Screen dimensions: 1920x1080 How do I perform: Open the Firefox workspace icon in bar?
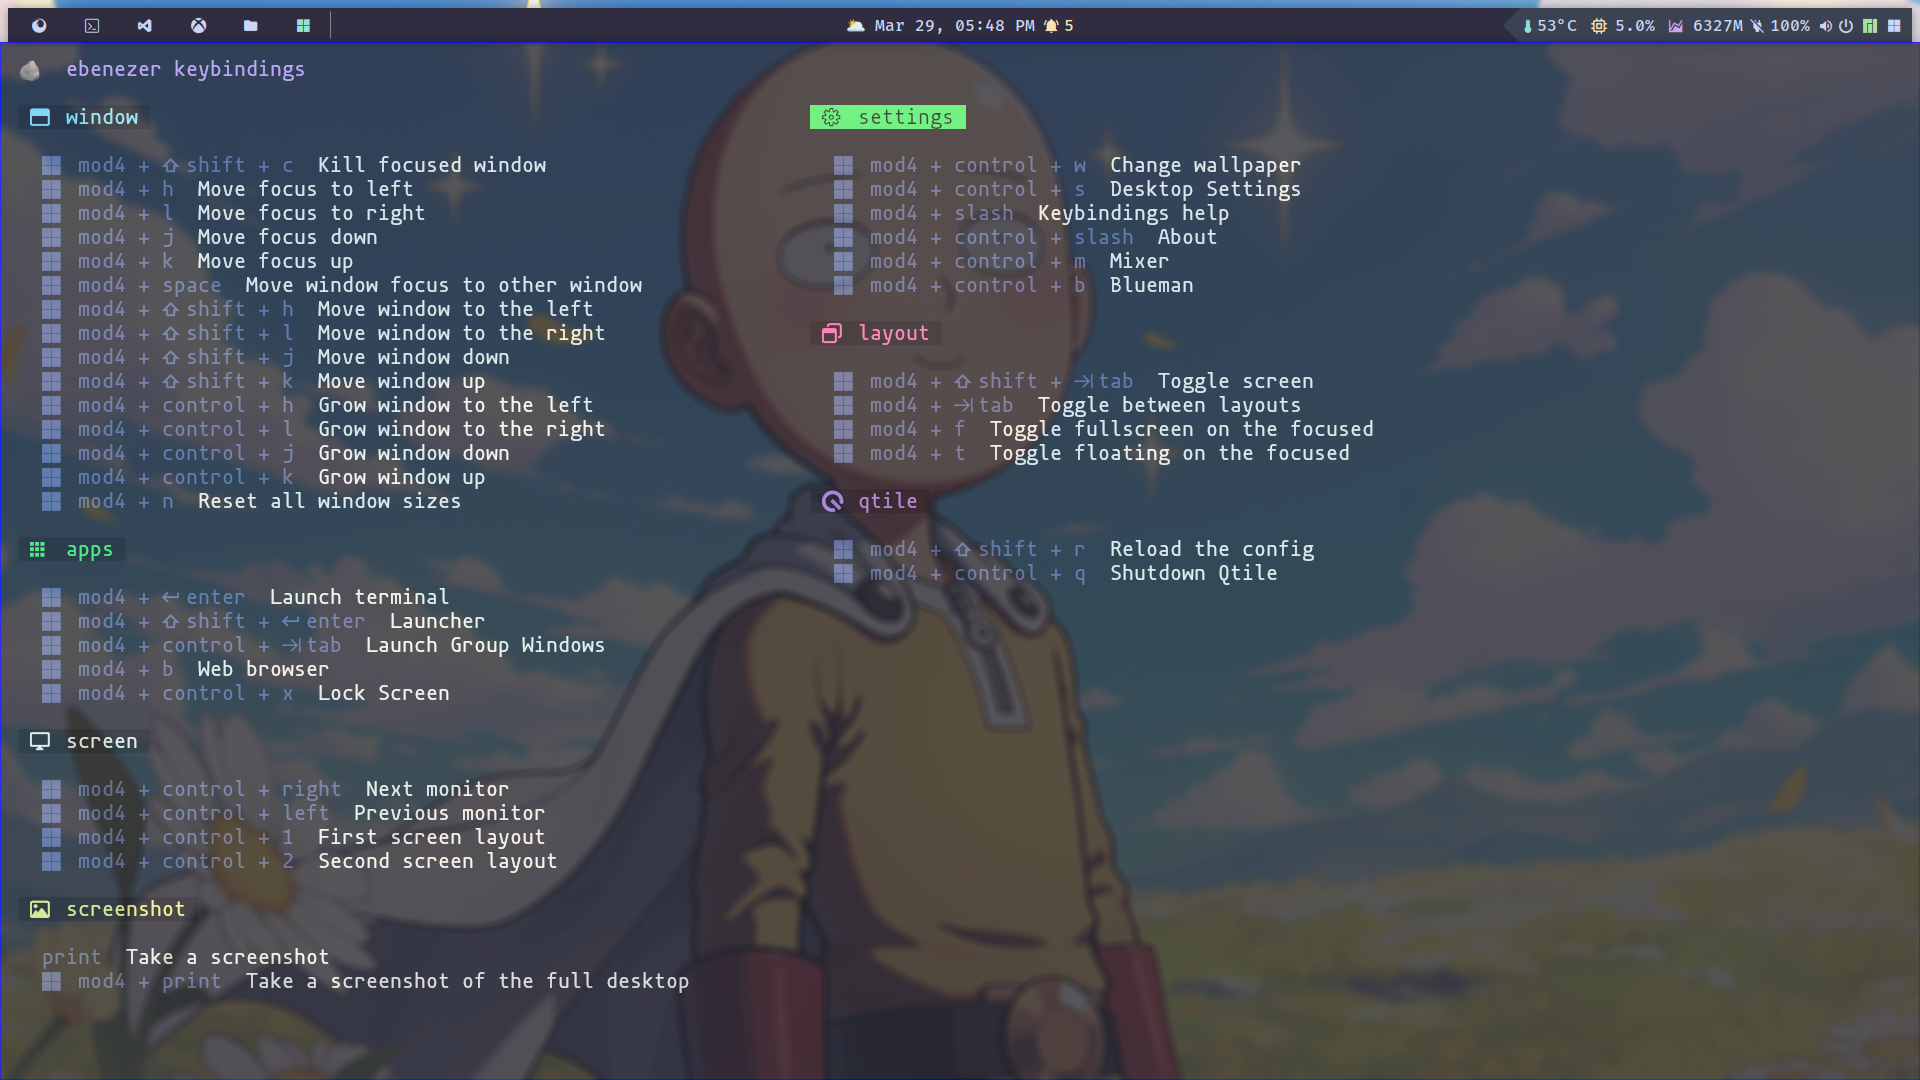(39, 26)
